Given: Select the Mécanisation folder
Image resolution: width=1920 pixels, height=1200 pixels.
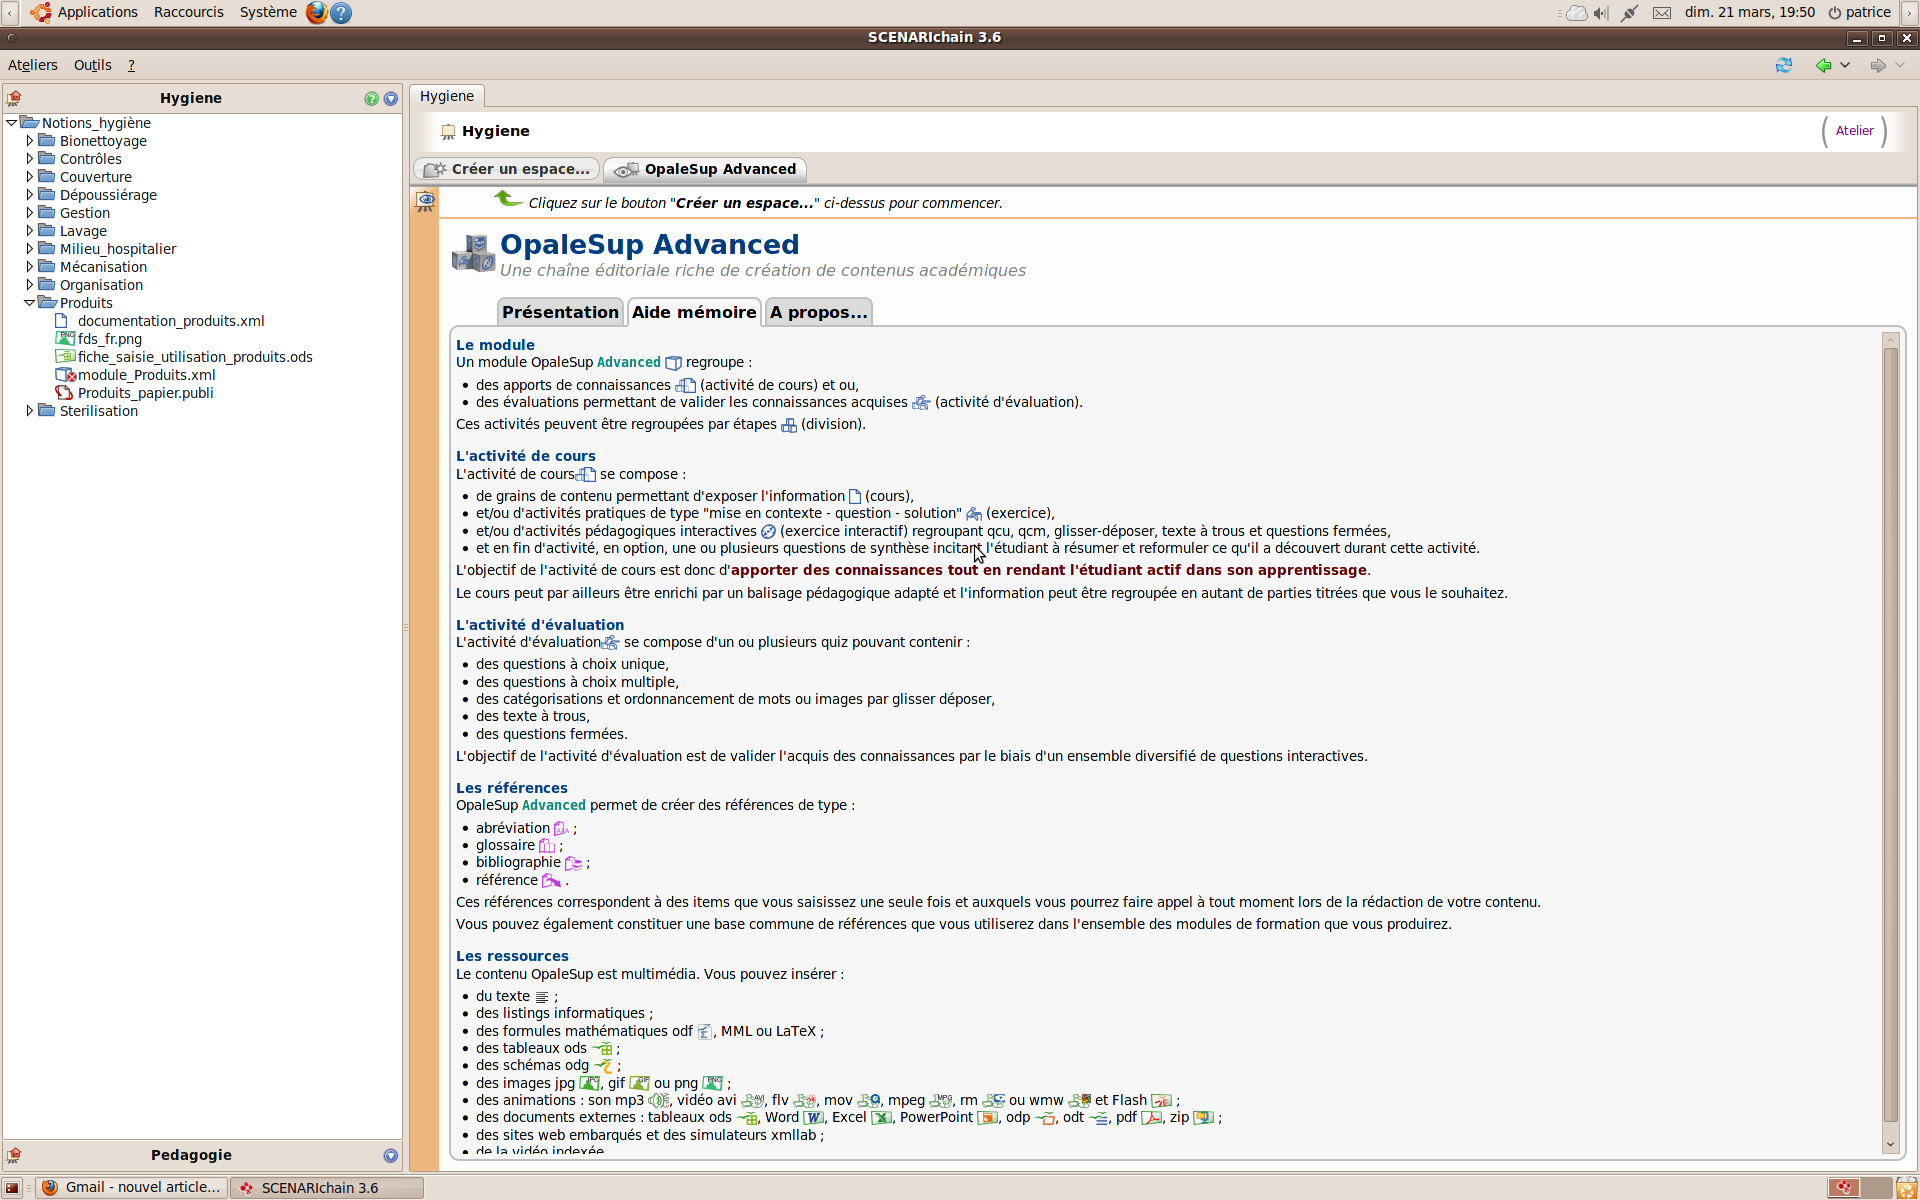Looking at the screenshot, I should click(x=103, y=267).
